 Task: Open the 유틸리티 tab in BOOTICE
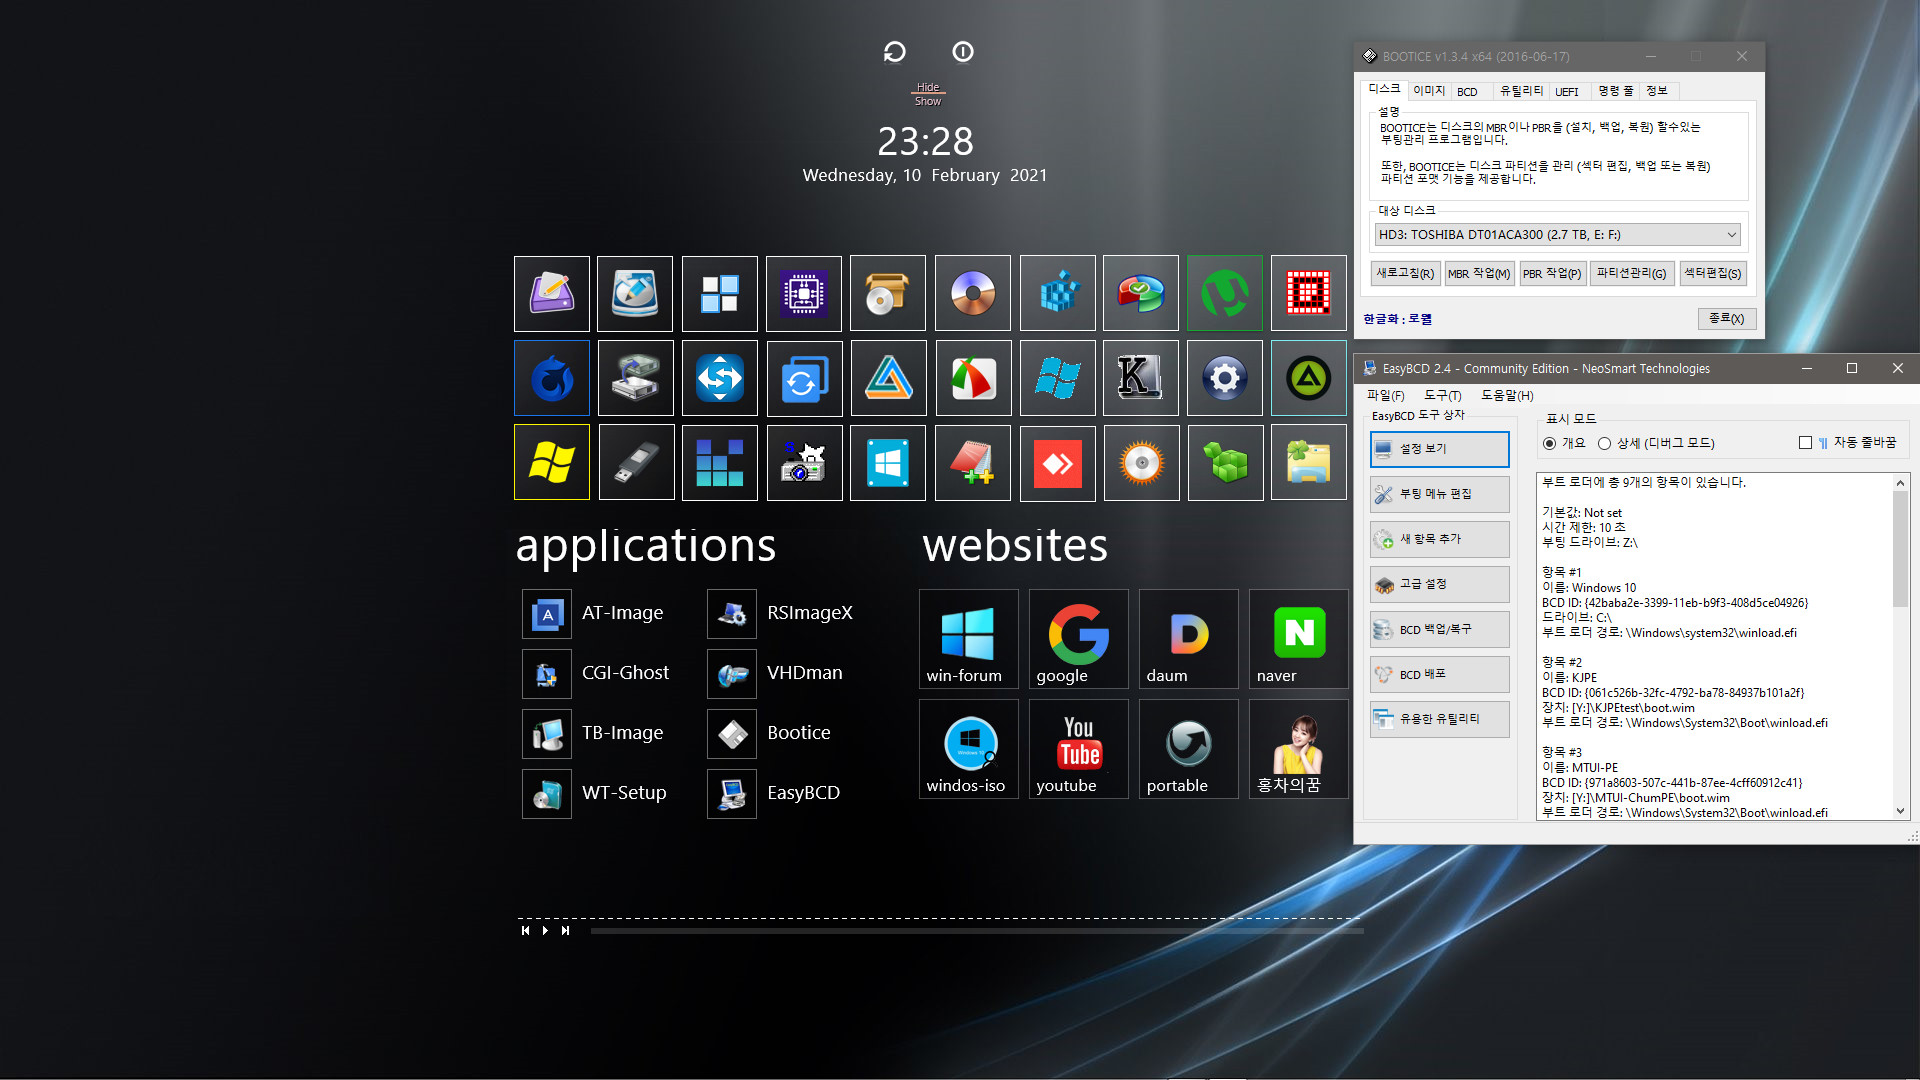1521,91
